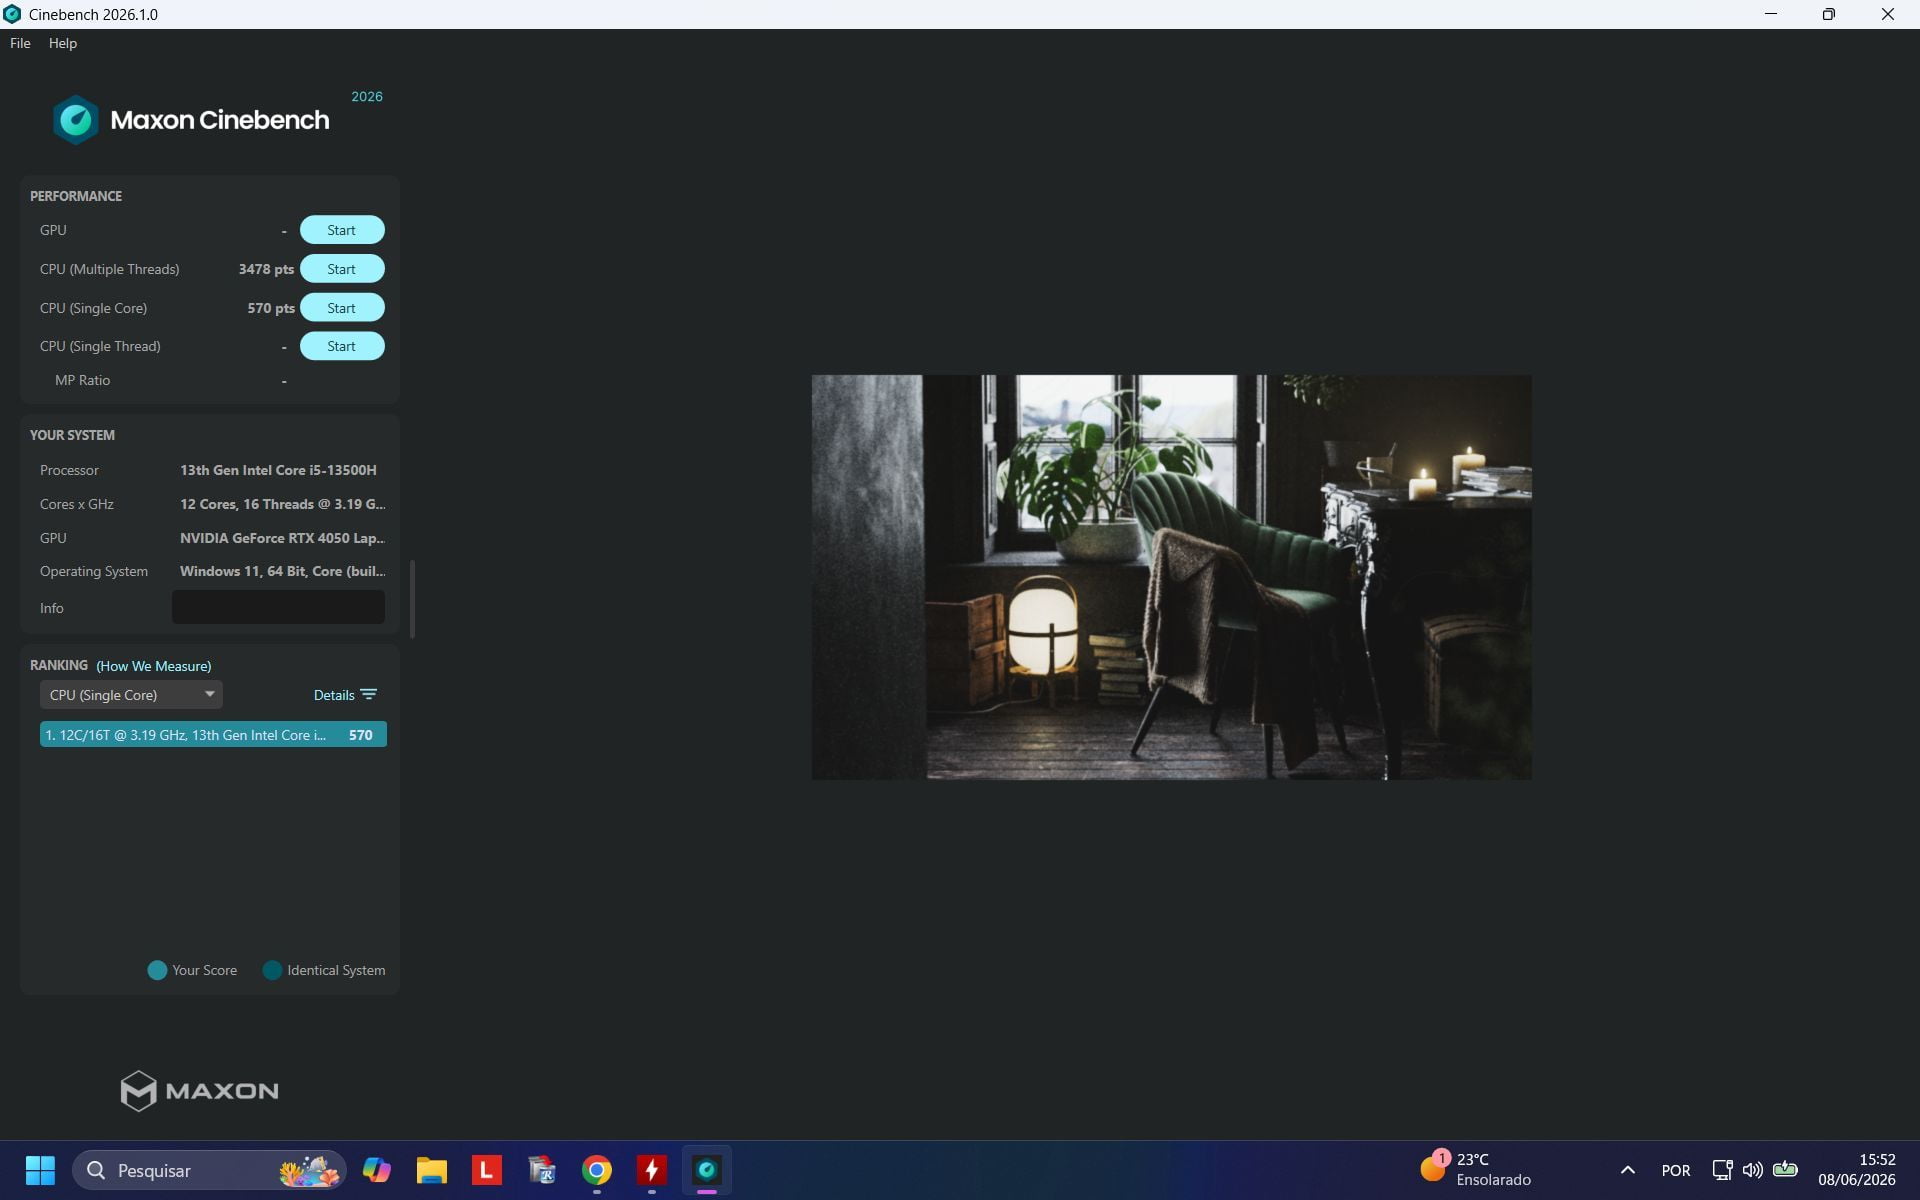Show hidden system tray icons
Viewport: 1920px width, 1200px height.
click(x=1628, y=1170)
